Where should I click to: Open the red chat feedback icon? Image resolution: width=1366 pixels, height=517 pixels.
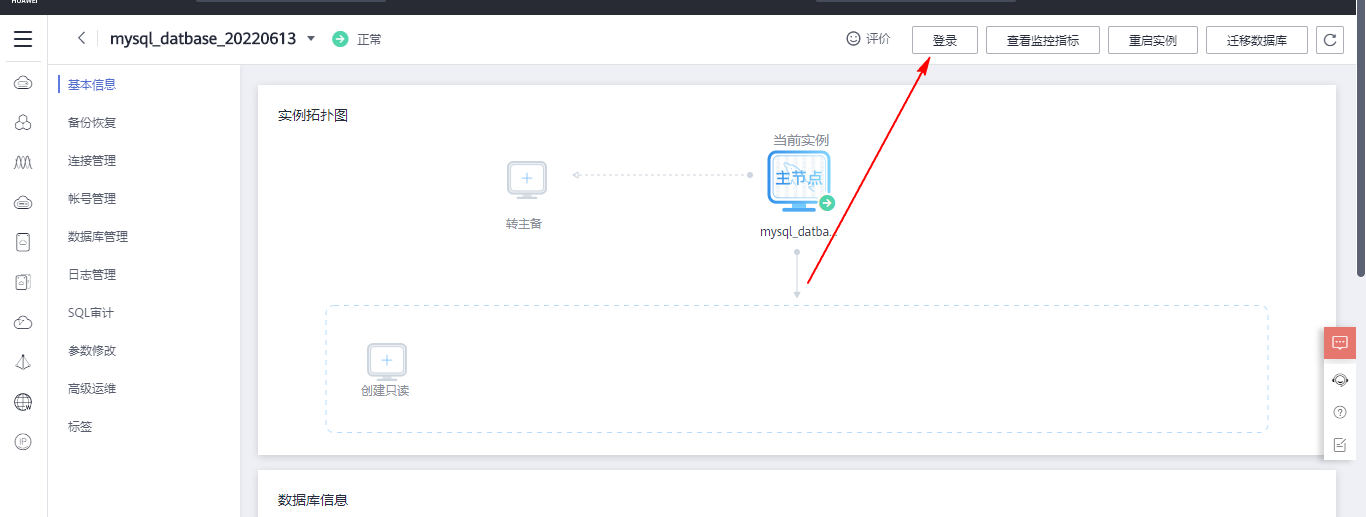[1340, 342]
